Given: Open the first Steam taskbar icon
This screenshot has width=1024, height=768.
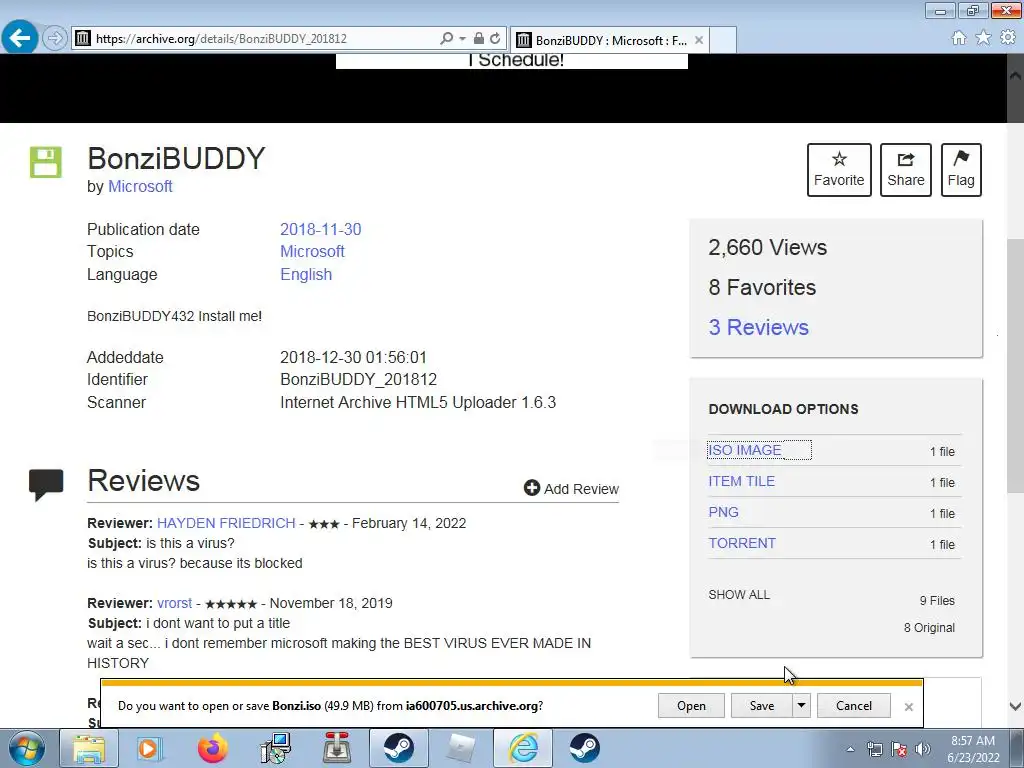Looking at the screenshot, I should click(398, 748).
